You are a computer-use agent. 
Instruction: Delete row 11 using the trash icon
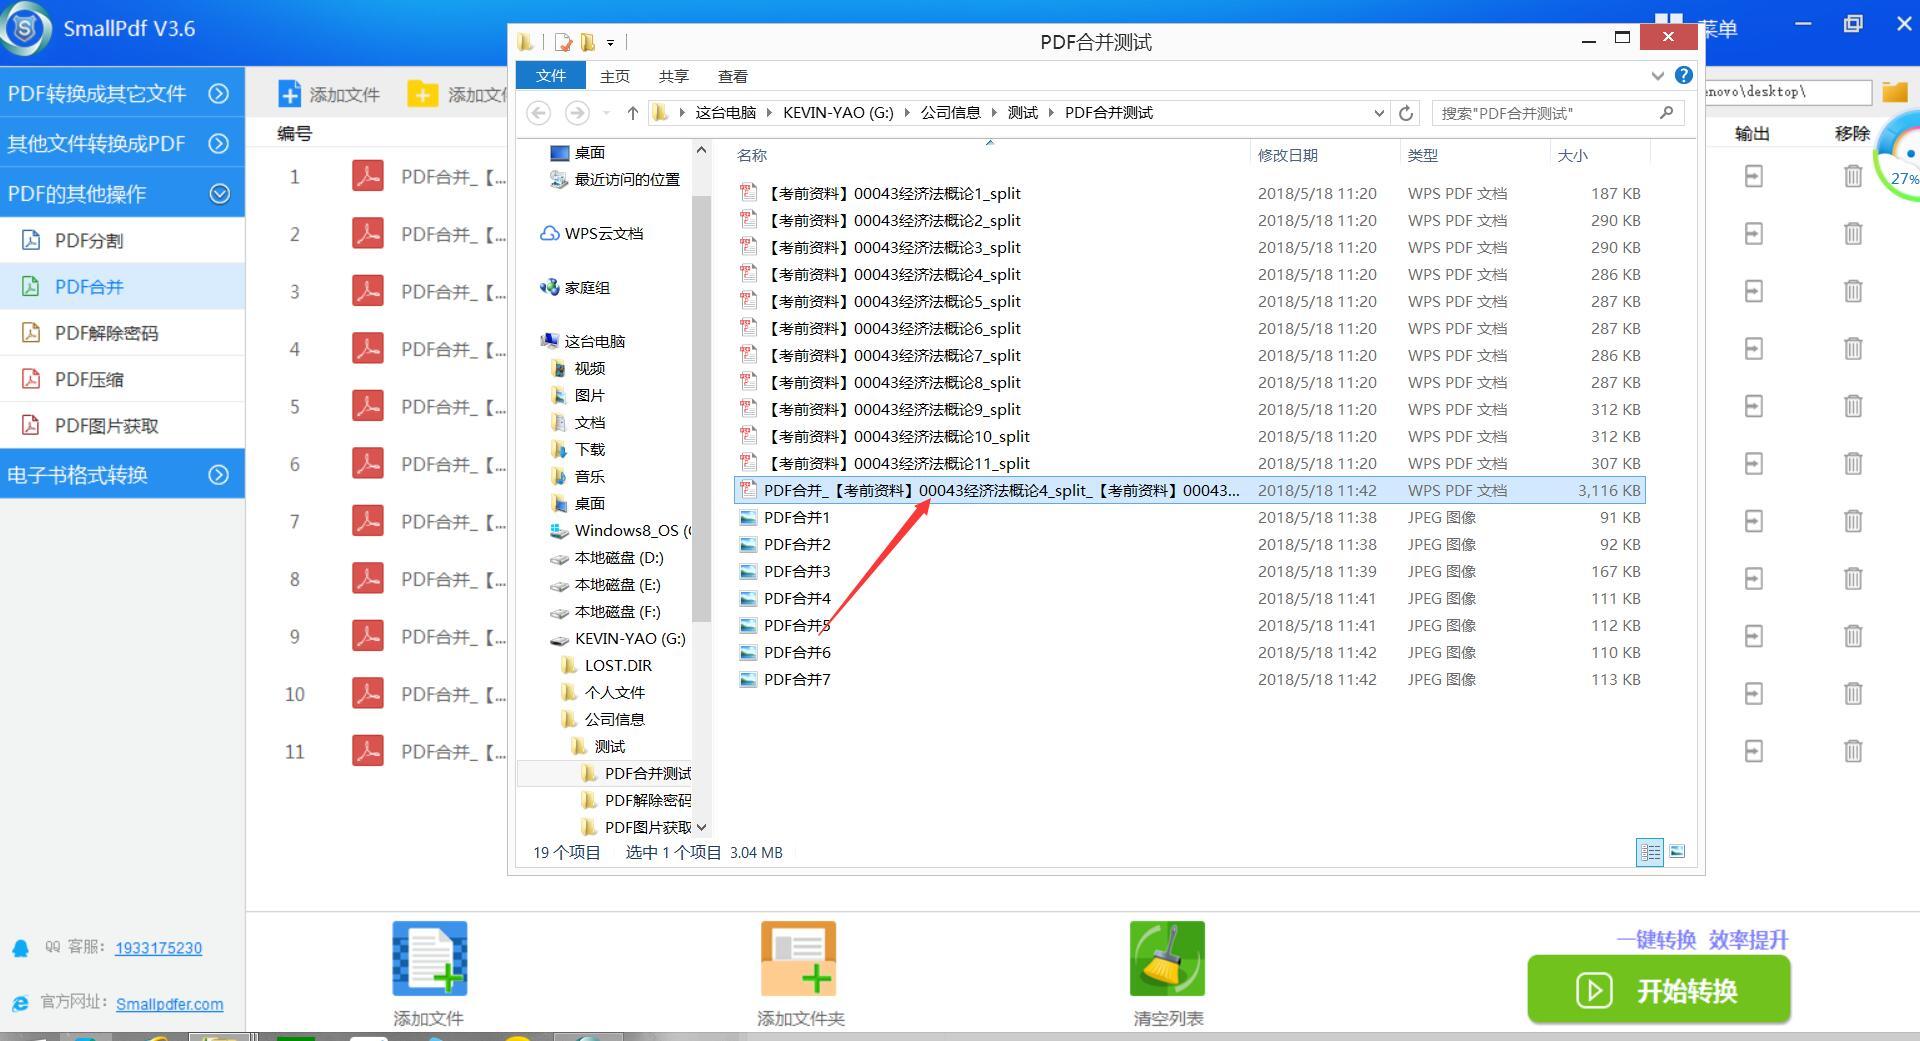[1852, 751]
